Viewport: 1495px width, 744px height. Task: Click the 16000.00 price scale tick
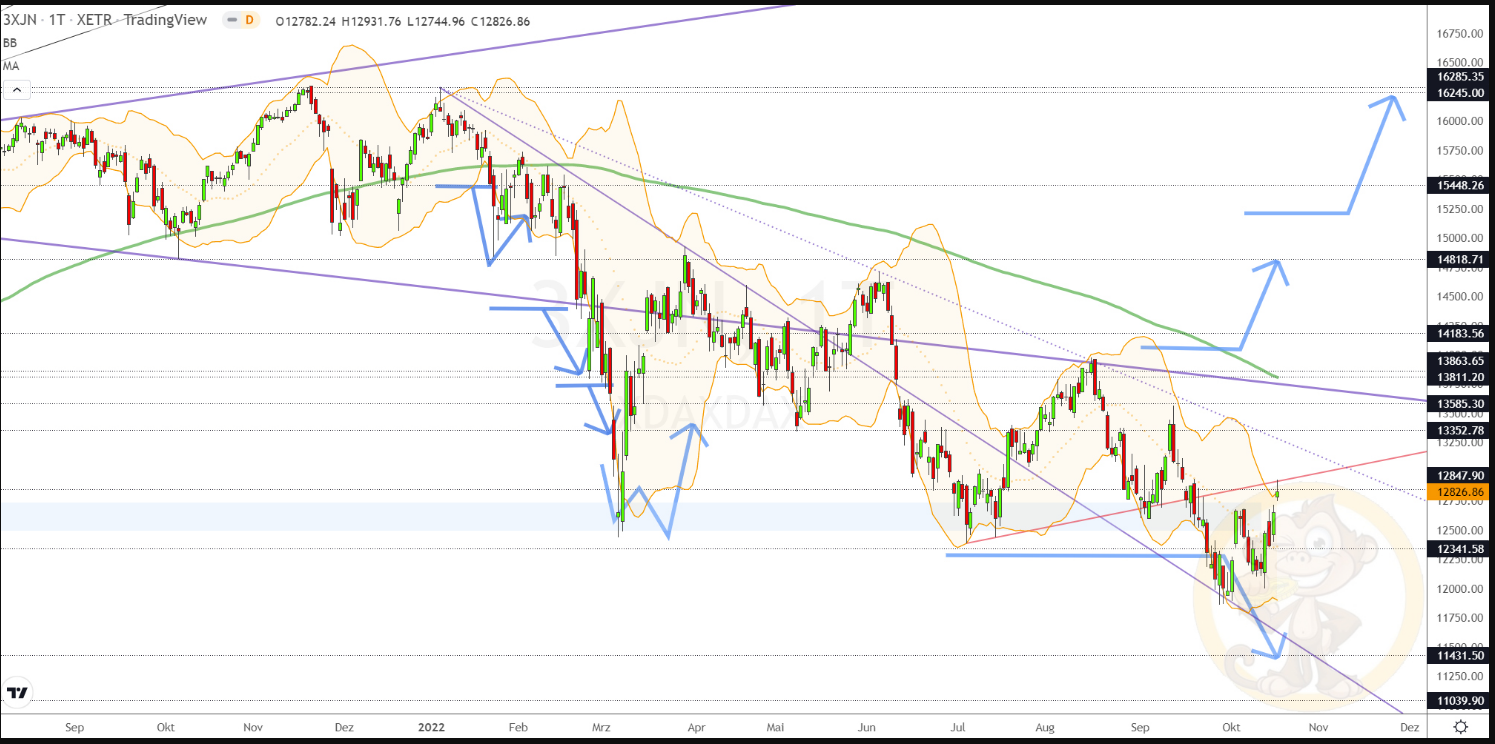(1460, 121)
